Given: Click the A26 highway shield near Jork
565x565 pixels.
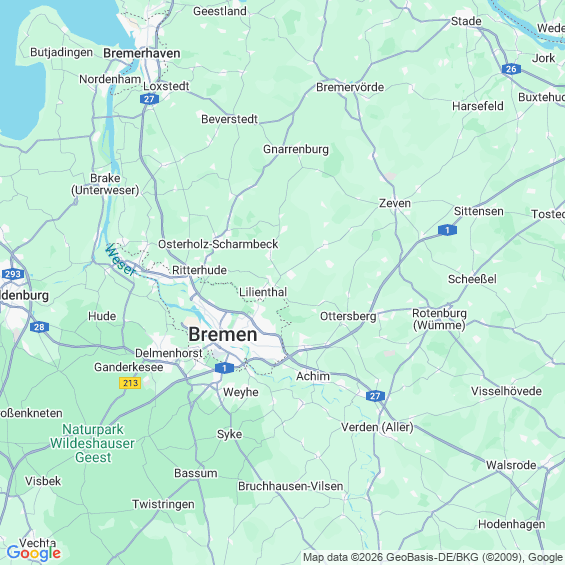Looking at the screenshot, I should [511, 69].
